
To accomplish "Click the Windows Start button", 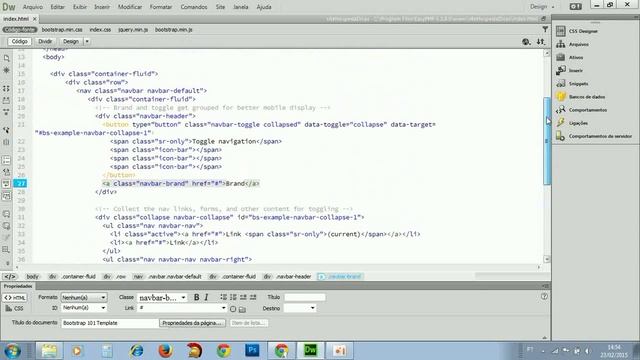I will 13,351.
